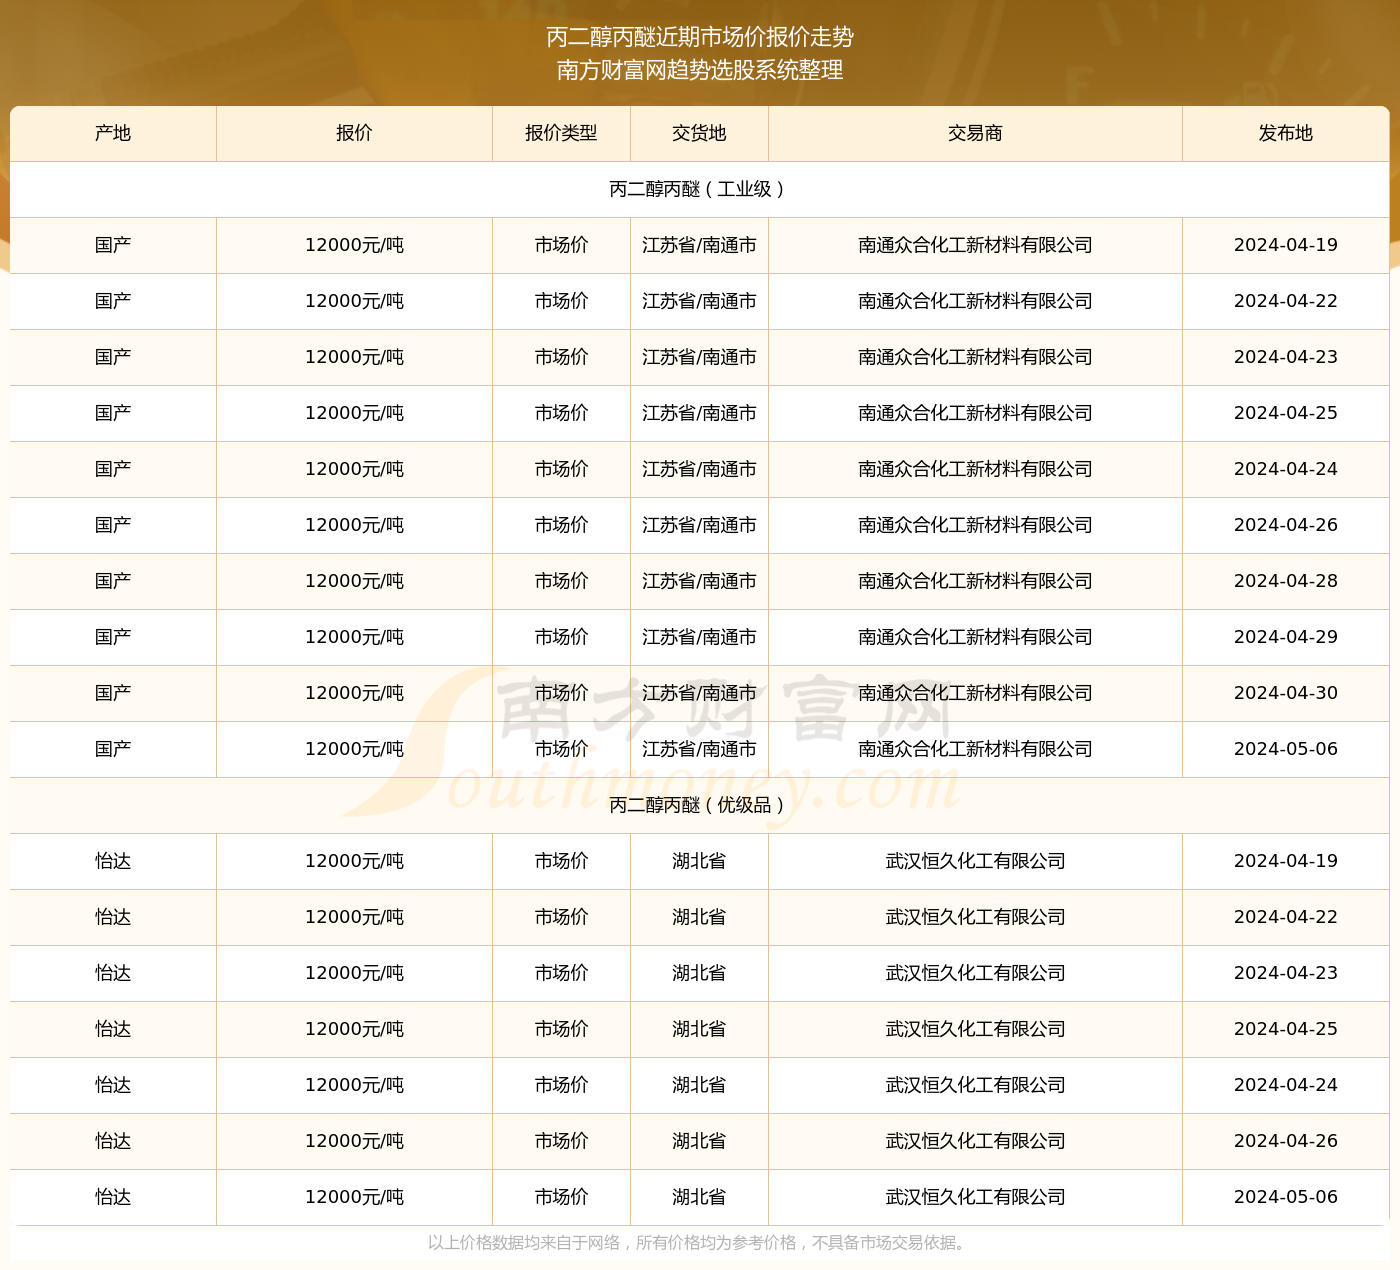This screenshot has width=1400, height=1270.
Task: Click 怡达 in the 武汉恒久 2024-04-19 row
Action: 113,861
